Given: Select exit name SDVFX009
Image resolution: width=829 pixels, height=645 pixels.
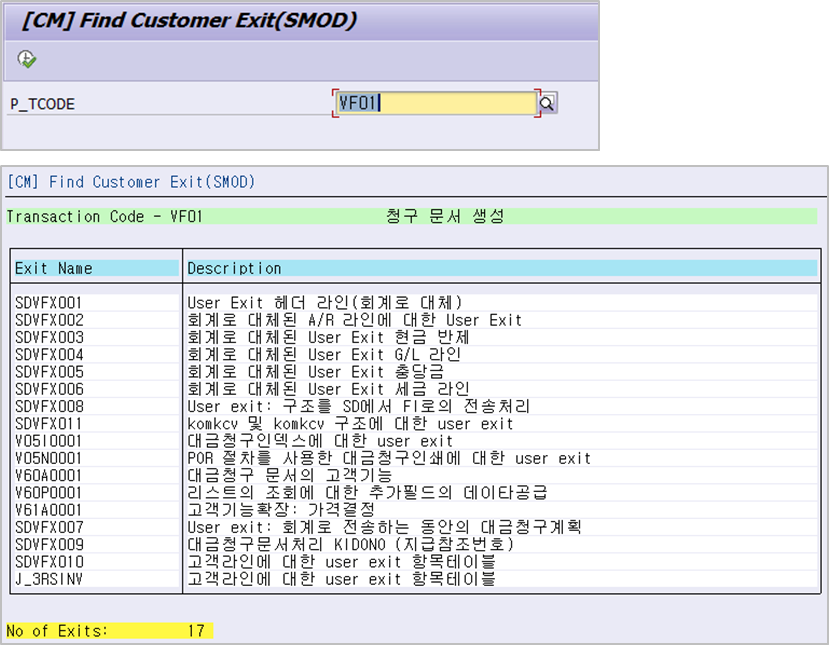Looking at the screenshot, I should pyautogui.click(x=49, y=545).
